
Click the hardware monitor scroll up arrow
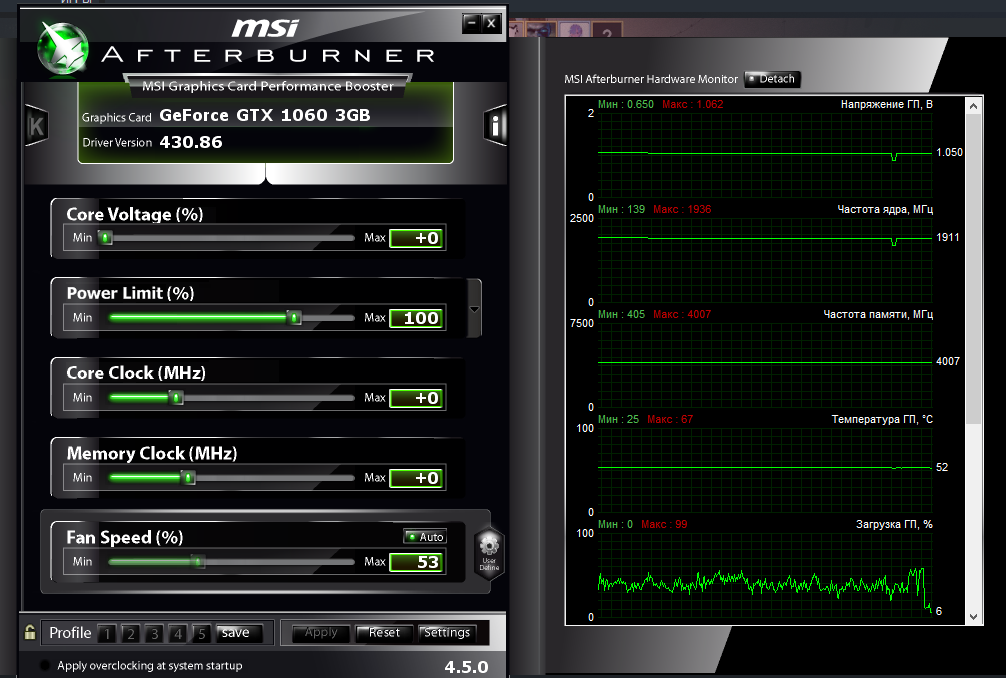coord(973,106)
